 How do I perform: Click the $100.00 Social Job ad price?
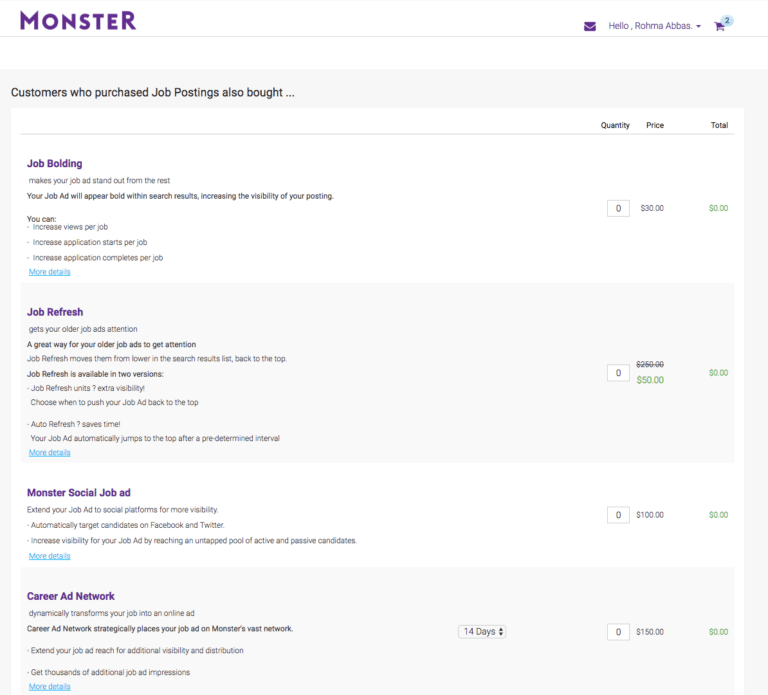click(650, 515)
